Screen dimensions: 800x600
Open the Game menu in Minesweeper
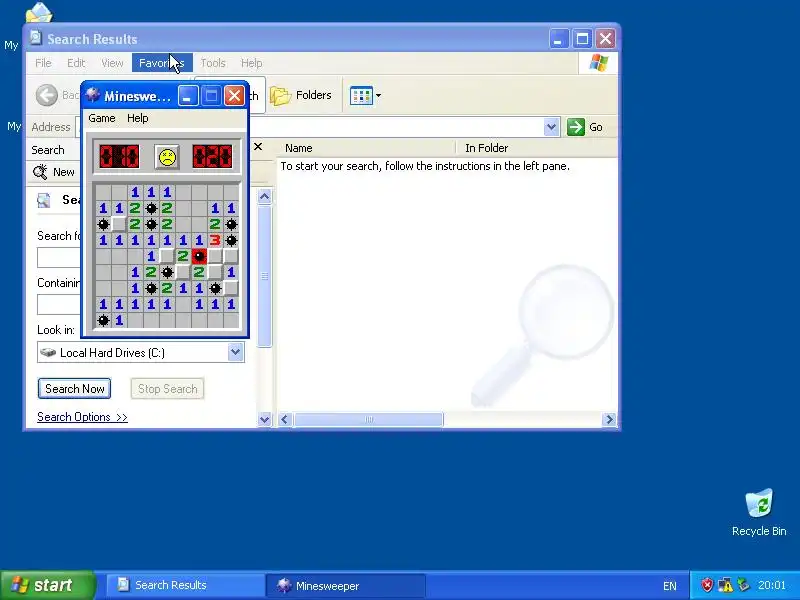[x=102, y=118]
